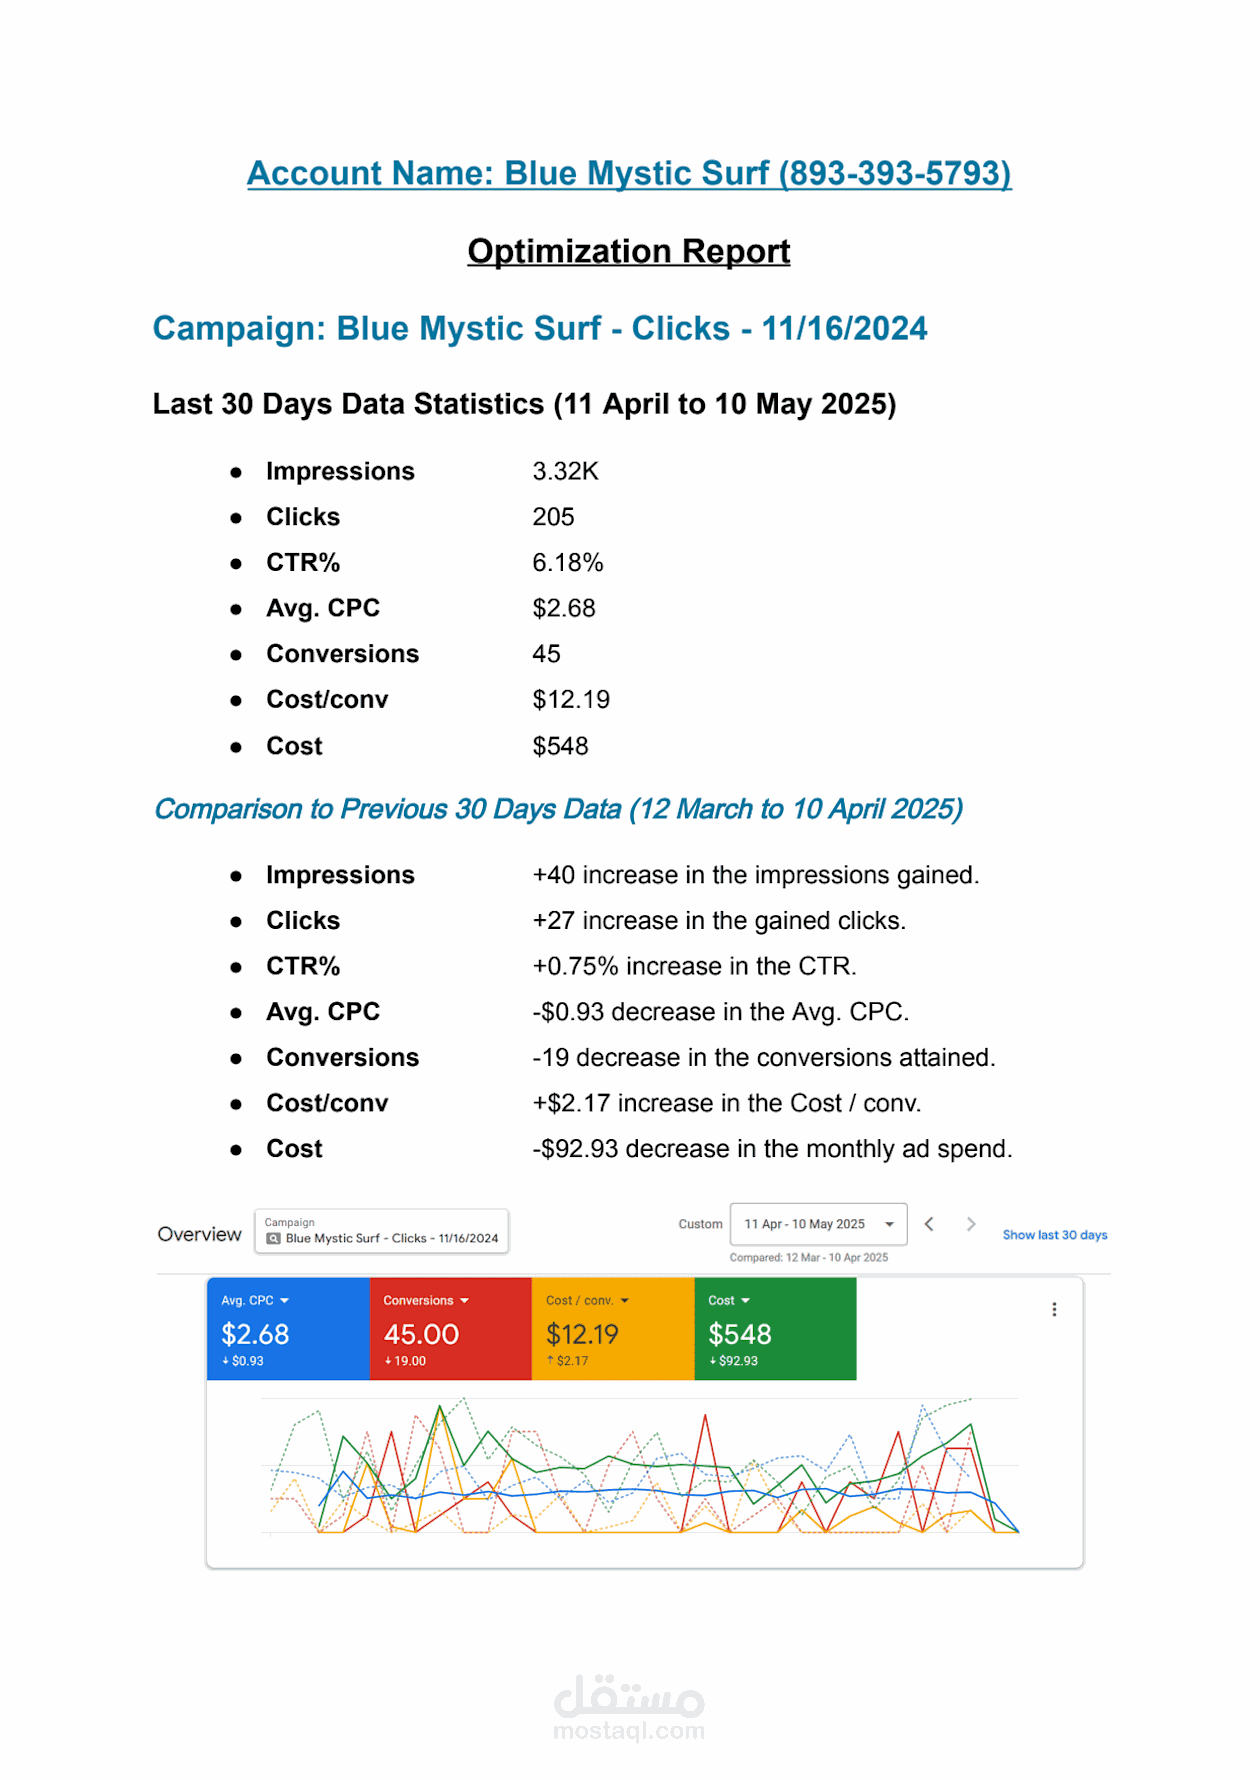The image size is (1260, 1780).
Task: Open the Account Name Blue Mystic Surf link
Action: point(629,173)
